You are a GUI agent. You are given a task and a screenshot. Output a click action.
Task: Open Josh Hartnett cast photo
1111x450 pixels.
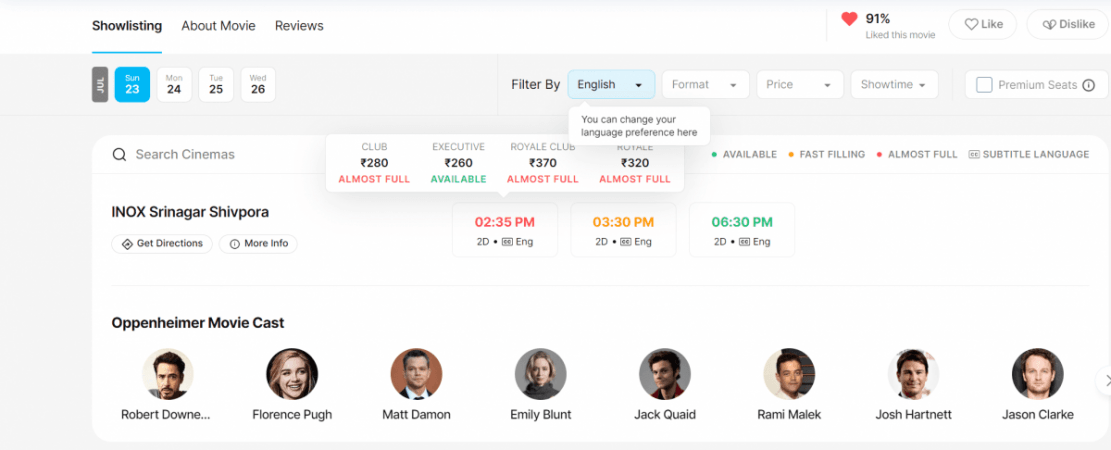click(913, 373)
